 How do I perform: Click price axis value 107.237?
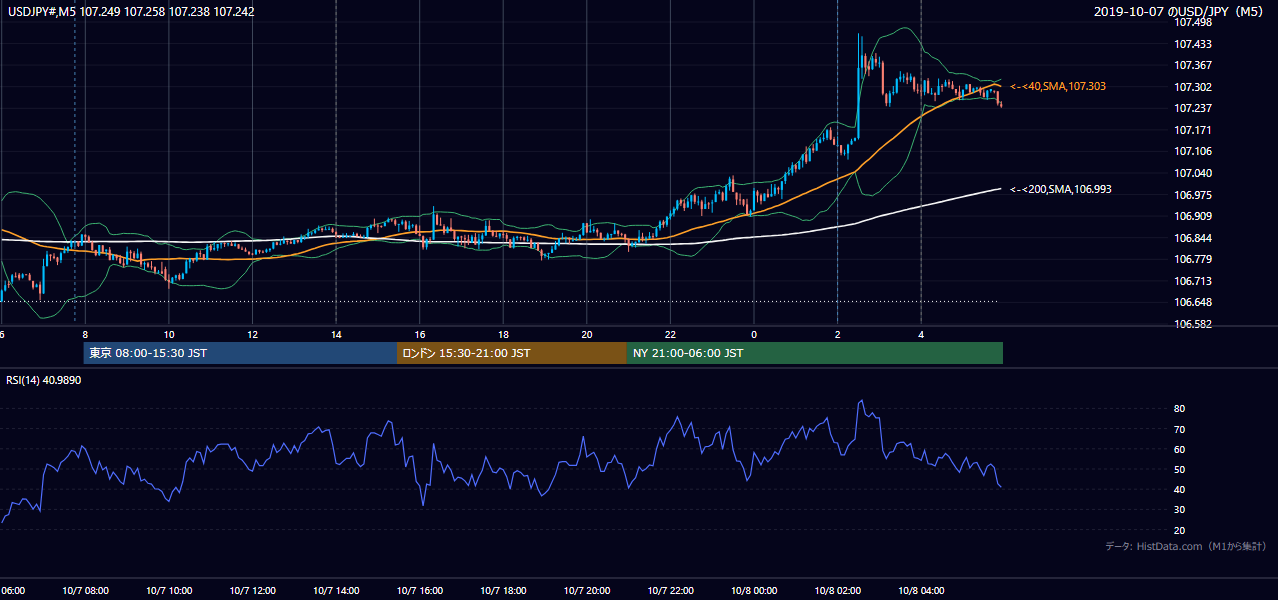click(1193, 108)
